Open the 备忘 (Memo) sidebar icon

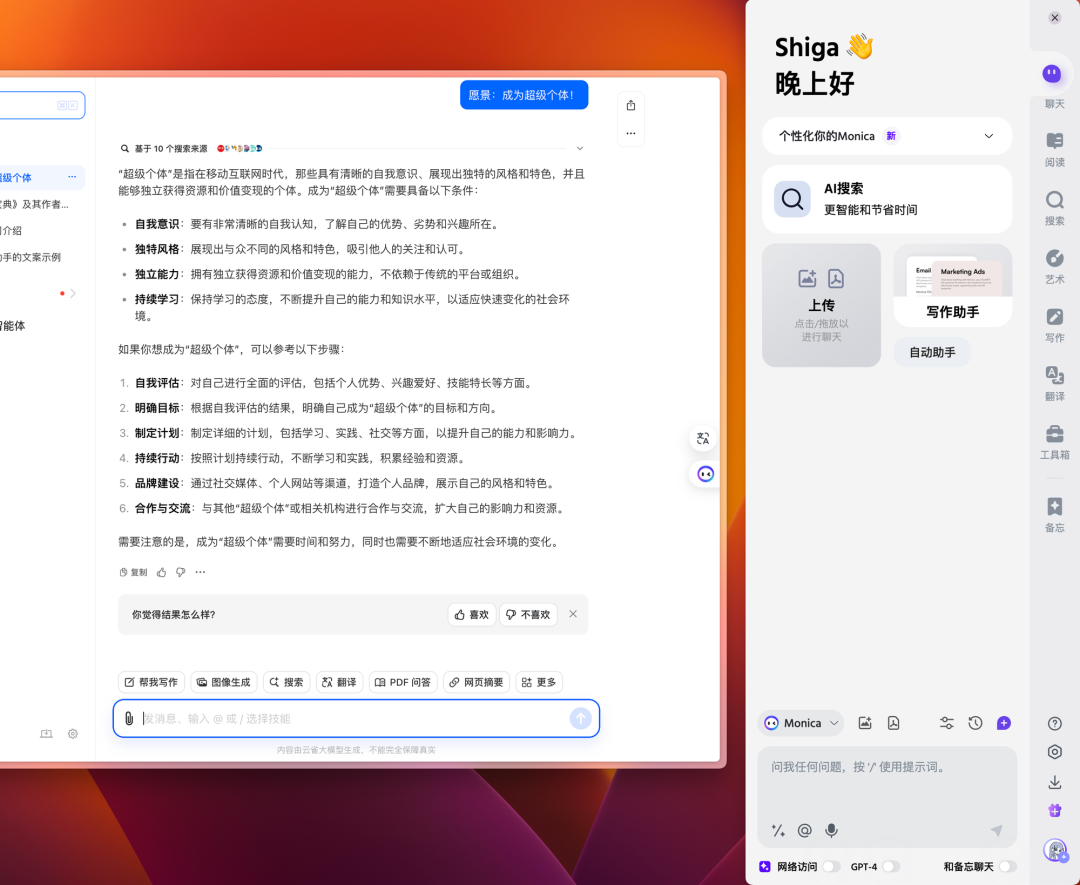click(1054, 513)
